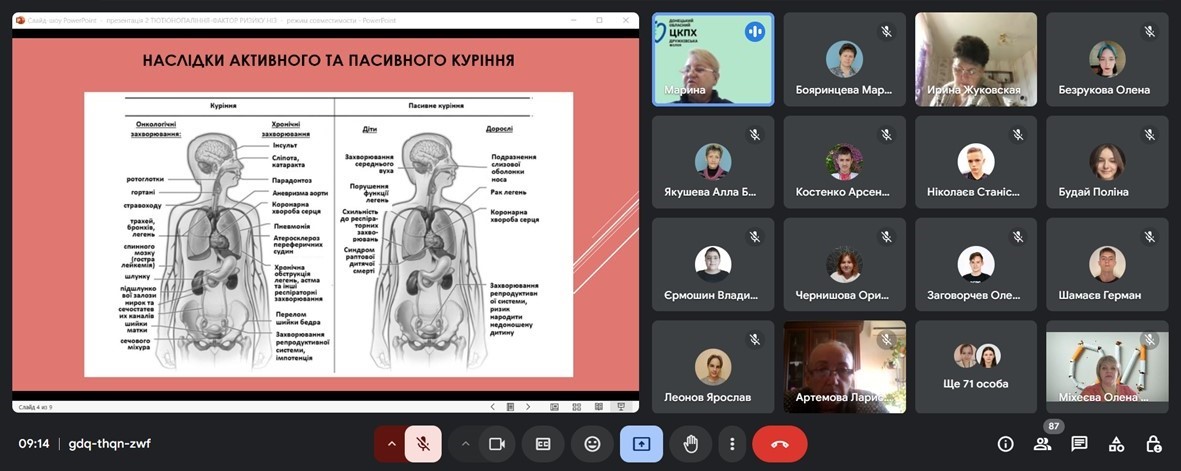
Task: Switch to slide sorter view in PowerPoint
Action: 576,407
